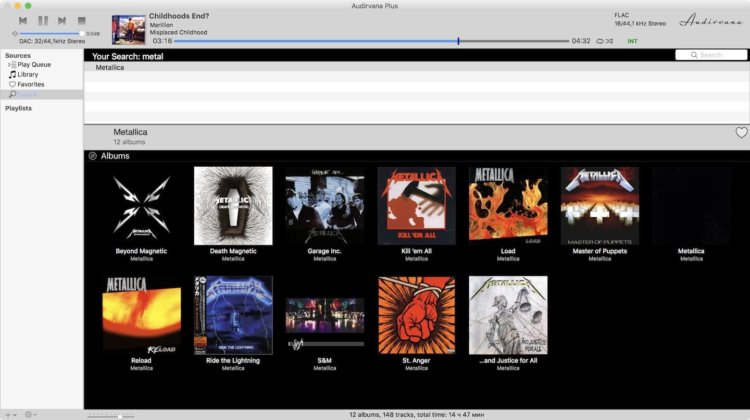Mute audio via the speaker icon

tap(15, 33)
